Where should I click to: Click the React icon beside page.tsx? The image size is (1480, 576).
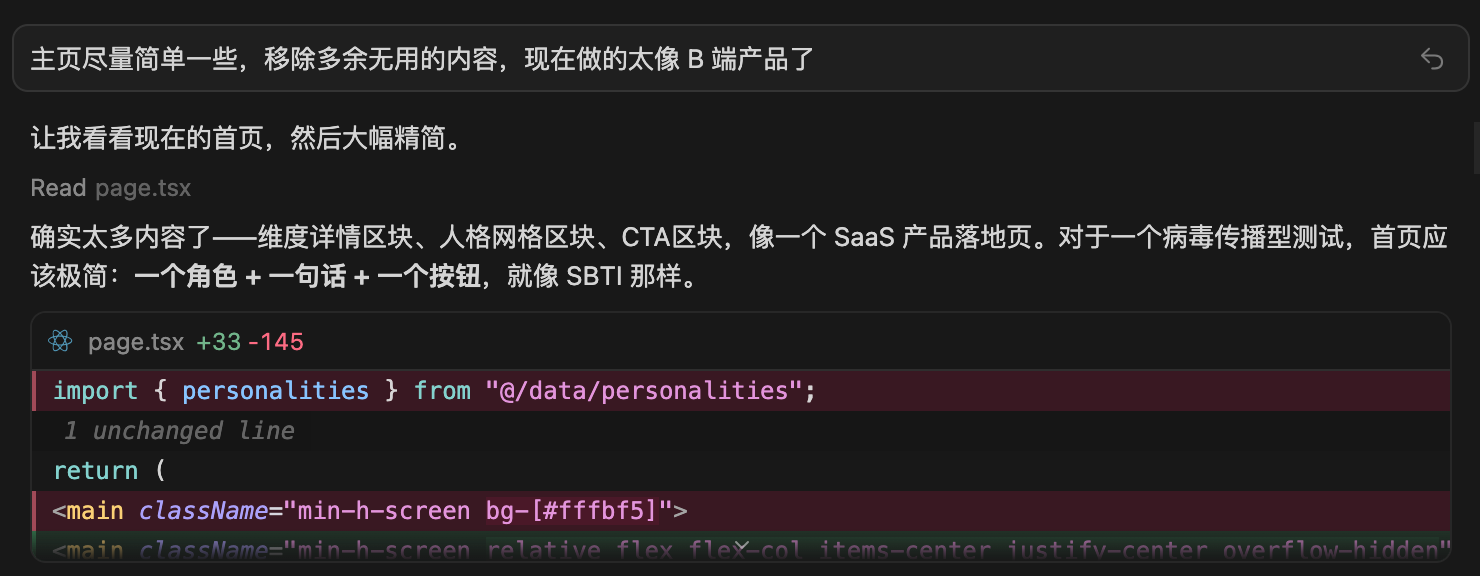pyautogui.click(x=60, y=342)
